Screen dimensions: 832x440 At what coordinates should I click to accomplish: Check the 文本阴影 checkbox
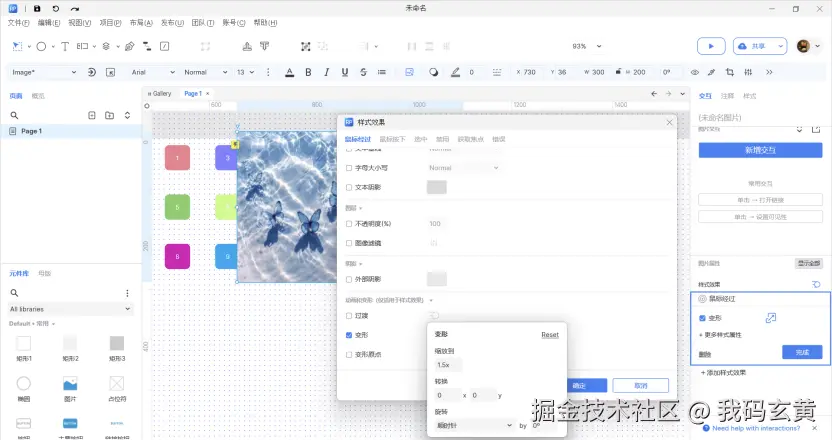pos(349,187)
